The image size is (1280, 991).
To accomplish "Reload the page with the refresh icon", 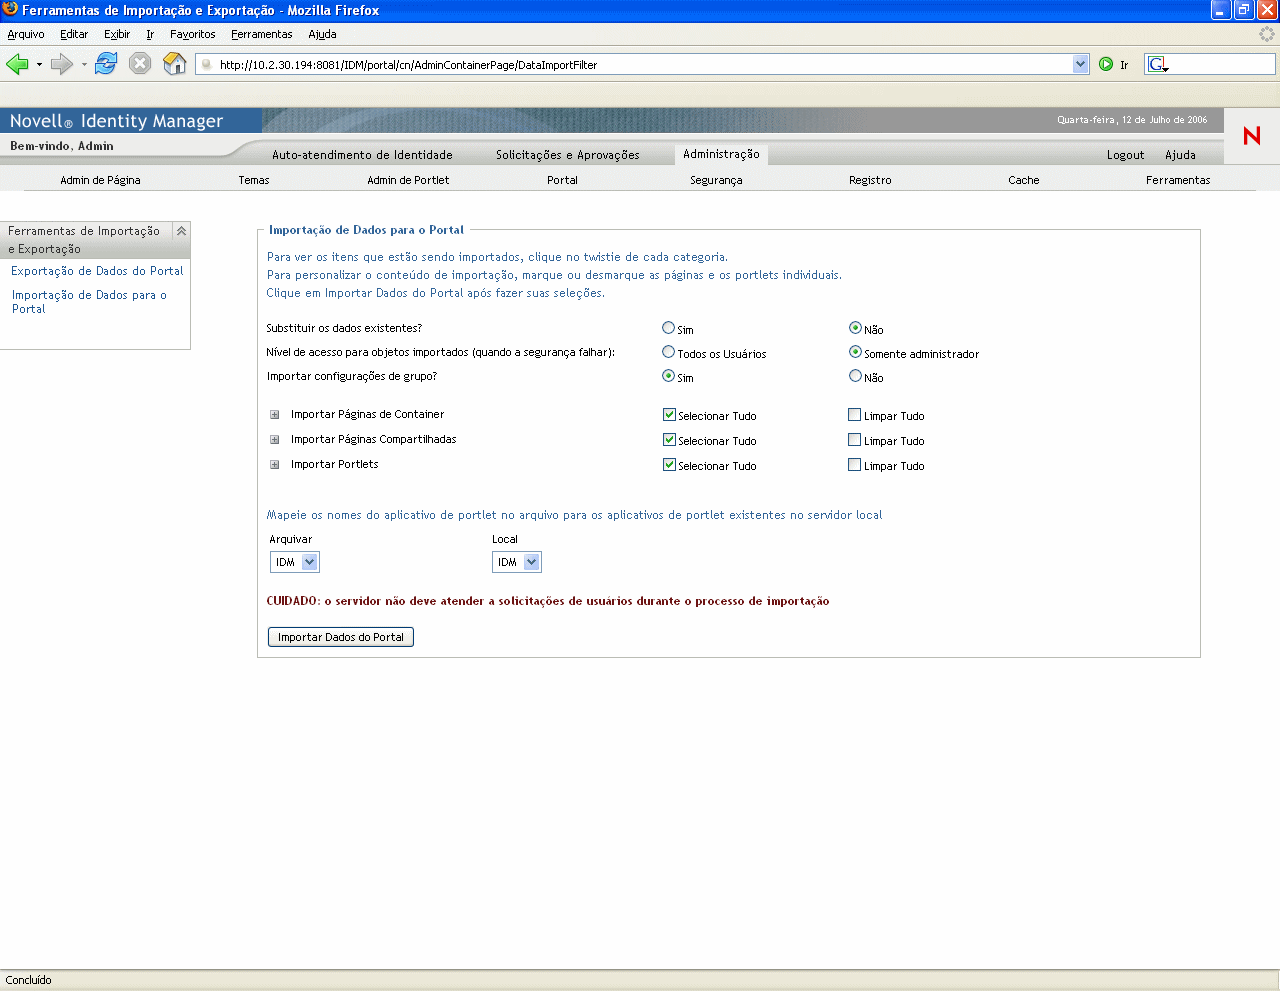I will pyautogui.click(x=106, y=64).
